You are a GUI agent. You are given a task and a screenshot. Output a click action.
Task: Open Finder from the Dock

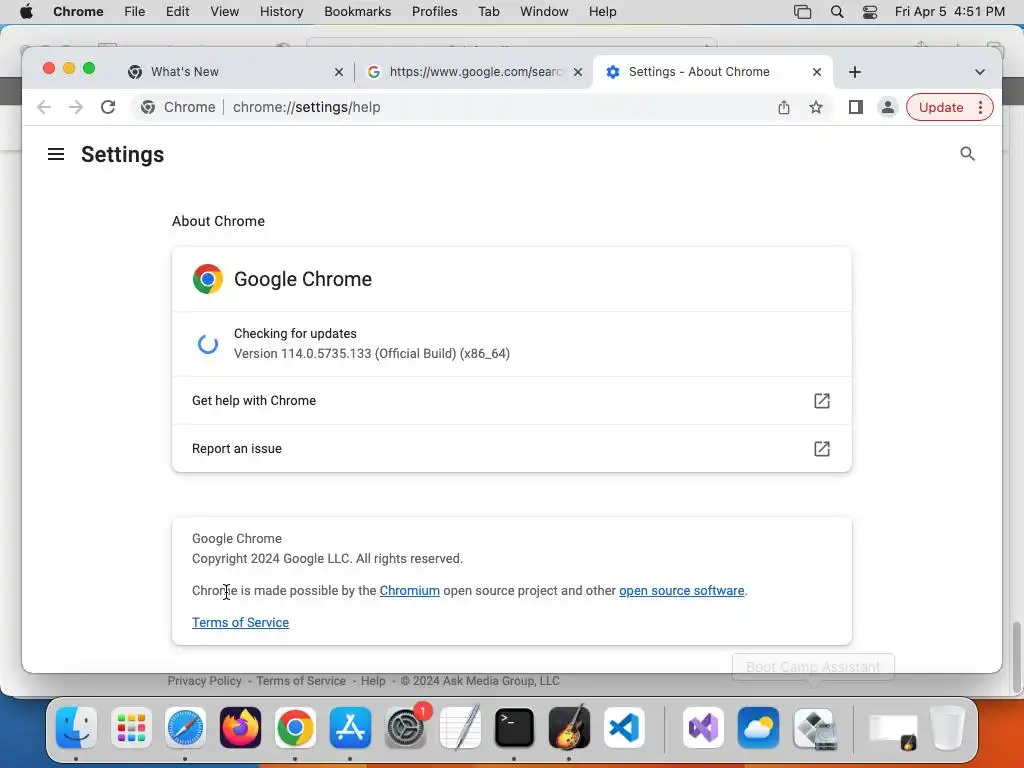(x=76, y=727)
